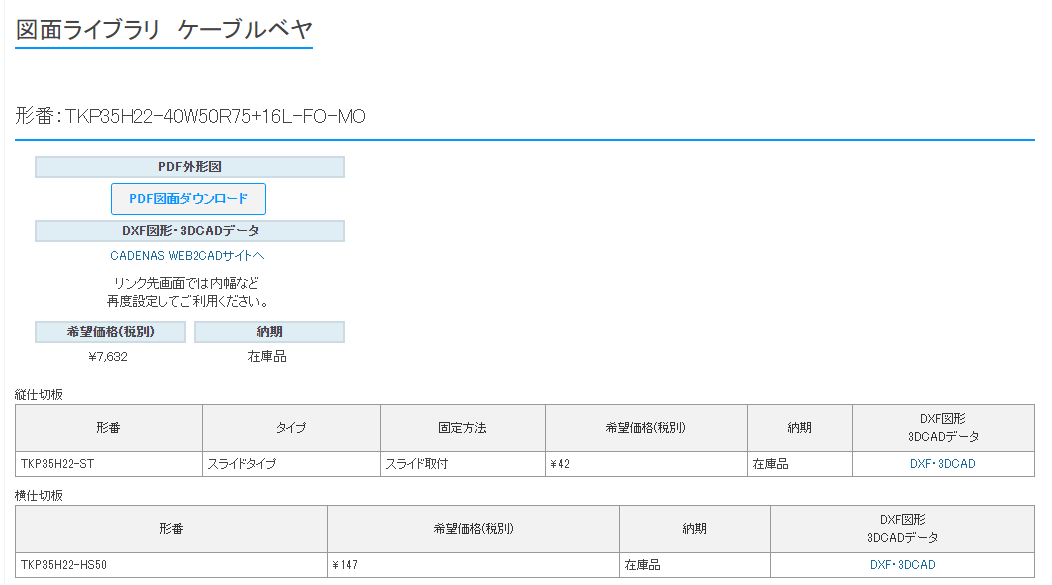Click the 図面ライブラリ ケーブルベヤ page heading
Viewport: 1052px width, 585px height.
pyautogui.click(x=165, y=30)
